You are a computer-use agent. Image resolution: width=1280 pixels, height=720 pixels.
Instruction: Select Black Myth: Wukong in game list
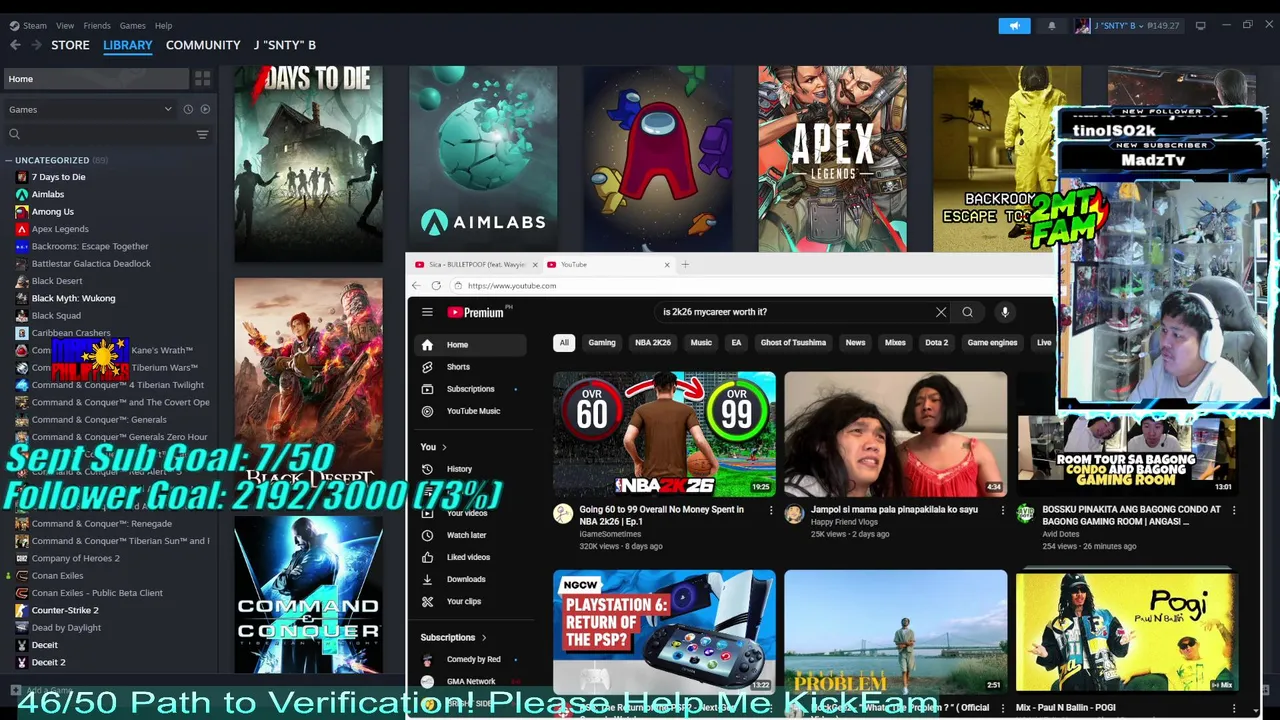pyautogui.click(x=73, y=298)
